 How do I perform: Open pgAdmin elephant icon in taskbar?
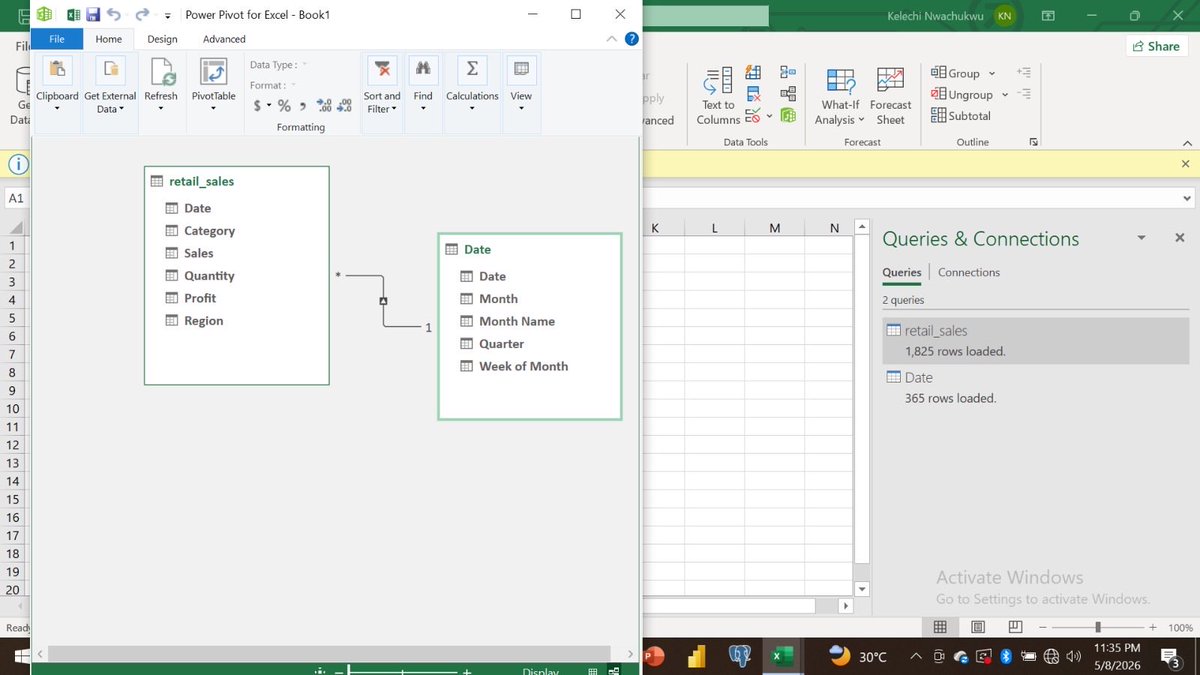[740, 656]
